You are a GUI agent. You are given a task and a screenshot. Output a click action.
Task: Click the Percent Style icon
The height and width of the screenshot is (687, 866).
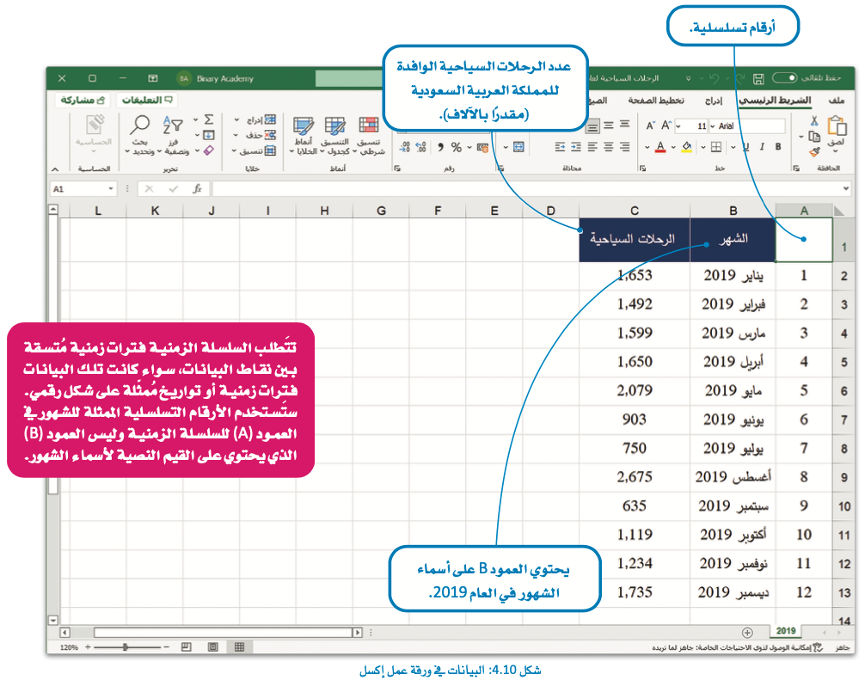tap(456, 147)
